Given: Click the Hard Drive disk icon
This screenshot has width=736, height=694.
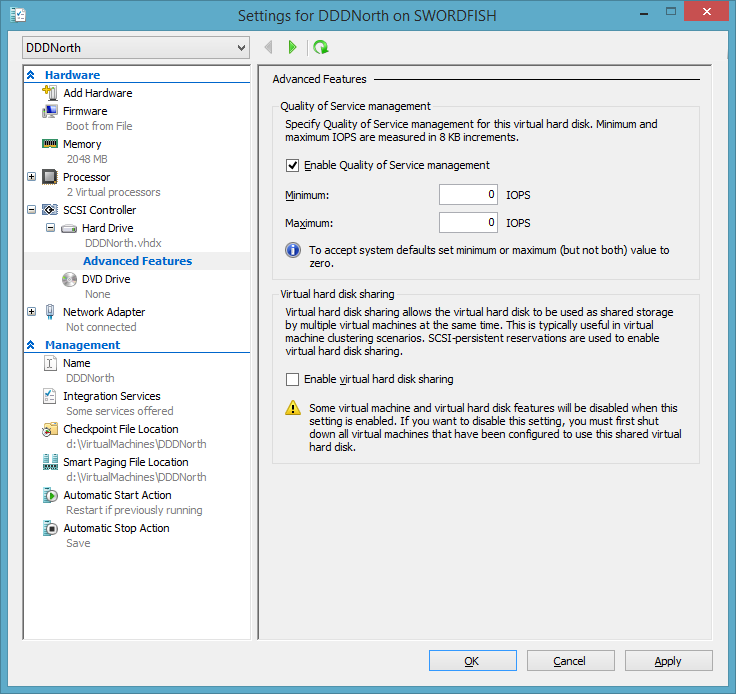Looking at the screenshot, I should tap(69, 229).
